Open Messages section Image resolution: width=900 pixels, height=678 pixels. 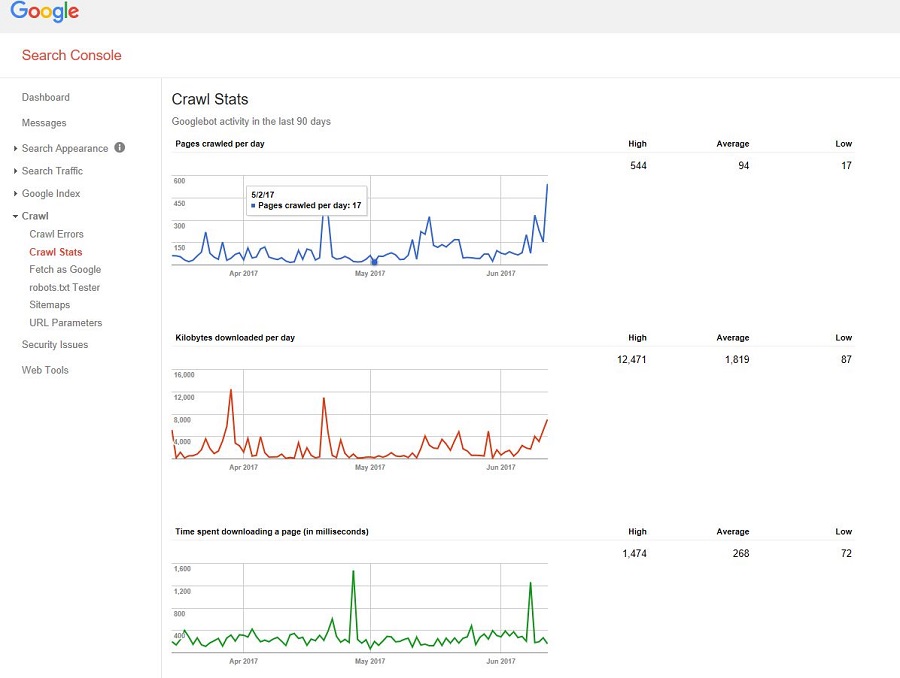pyautogui.click(x=44, y=123)
